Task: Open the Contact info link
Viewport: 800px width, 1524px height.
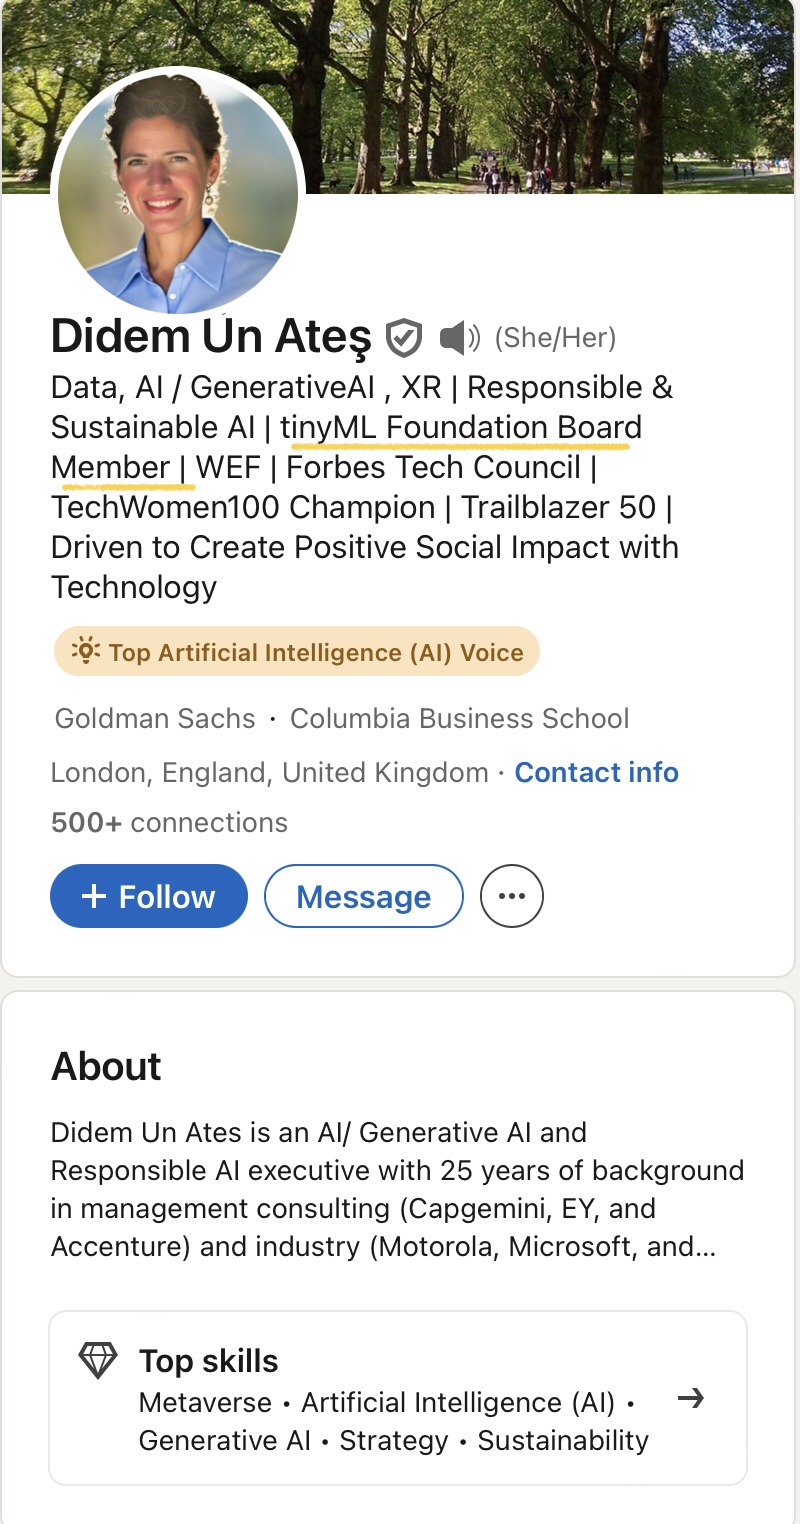Action: pos(596,772)
